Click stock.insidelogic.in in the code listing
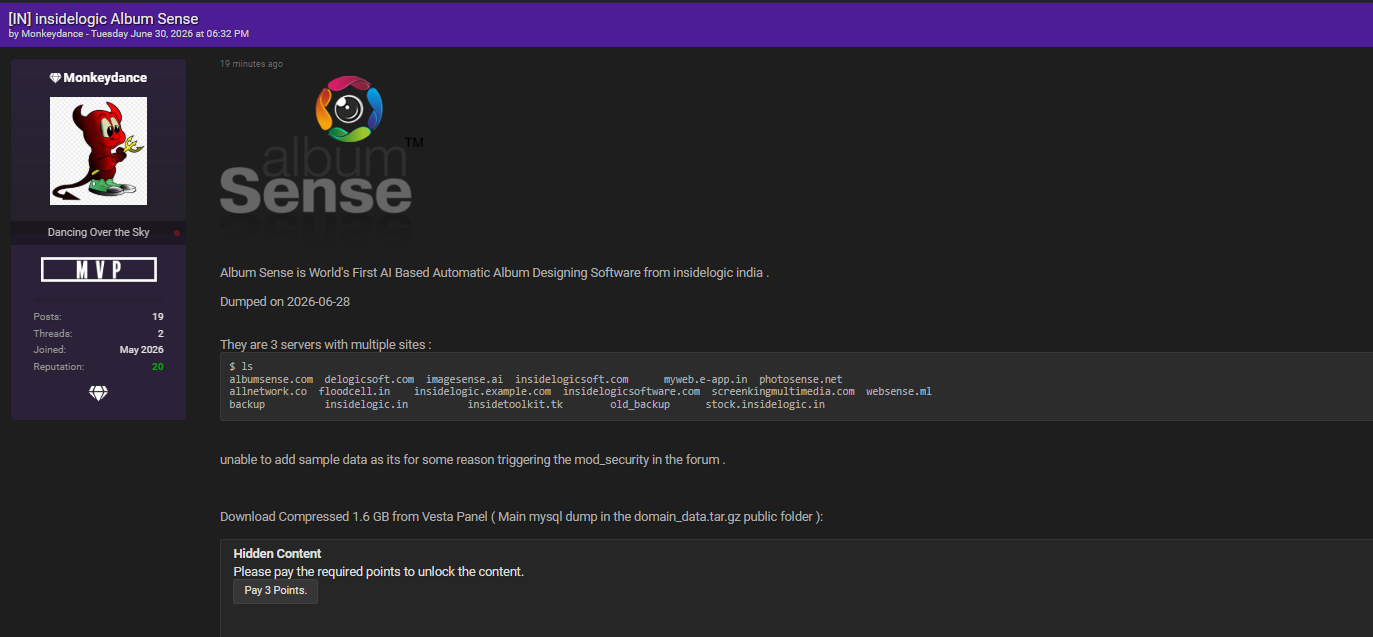This screenshot has width=1373, height=637. (766, 405)
